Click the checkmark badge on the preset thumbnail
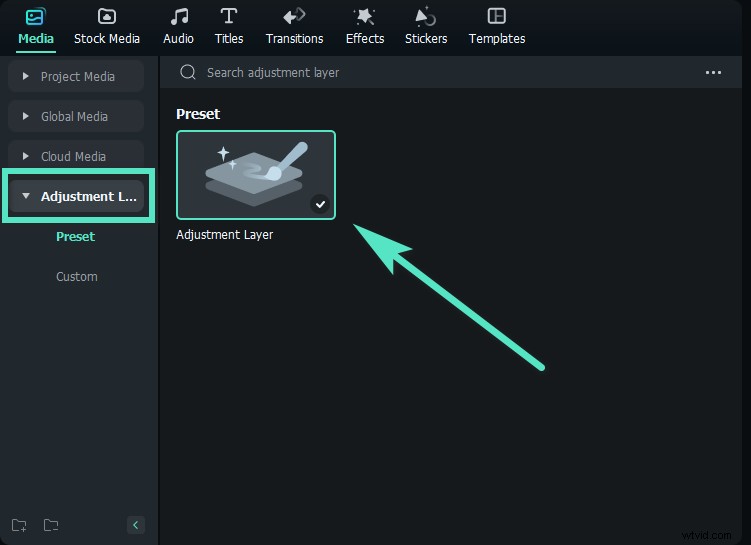The image size is (751, 545). pos(320,204)
